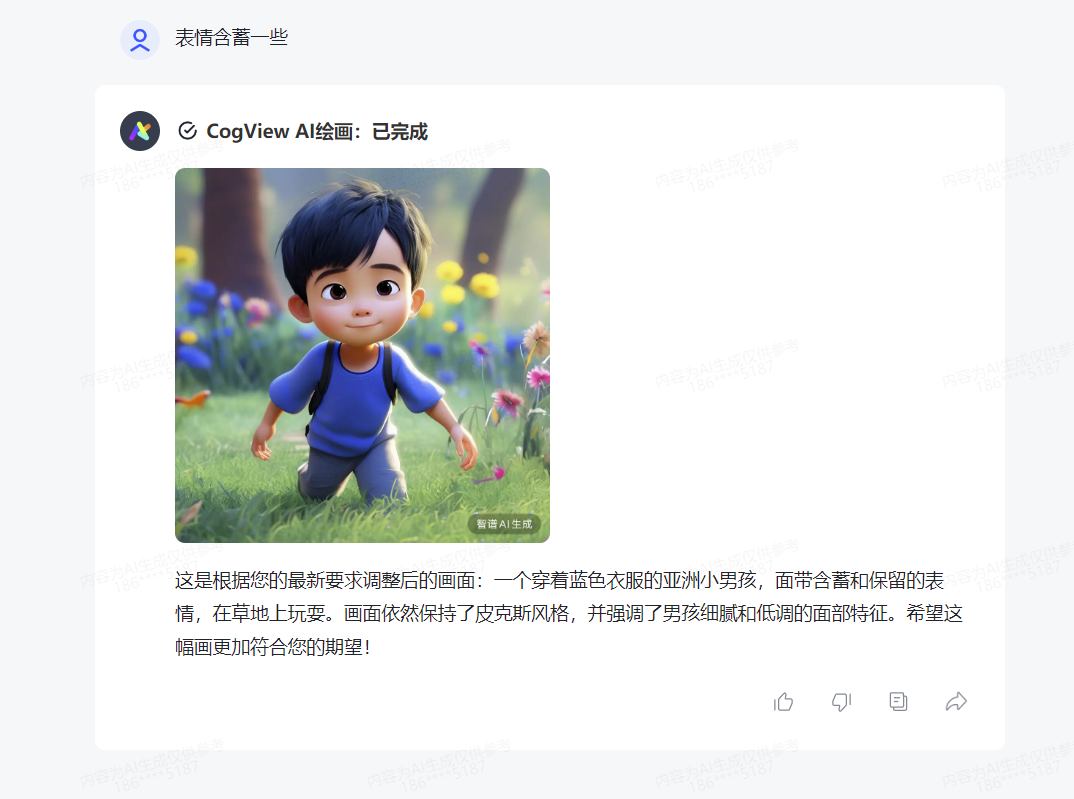
Task: Click the circled checkmark before CogView
Action: [x=187, y=131]
